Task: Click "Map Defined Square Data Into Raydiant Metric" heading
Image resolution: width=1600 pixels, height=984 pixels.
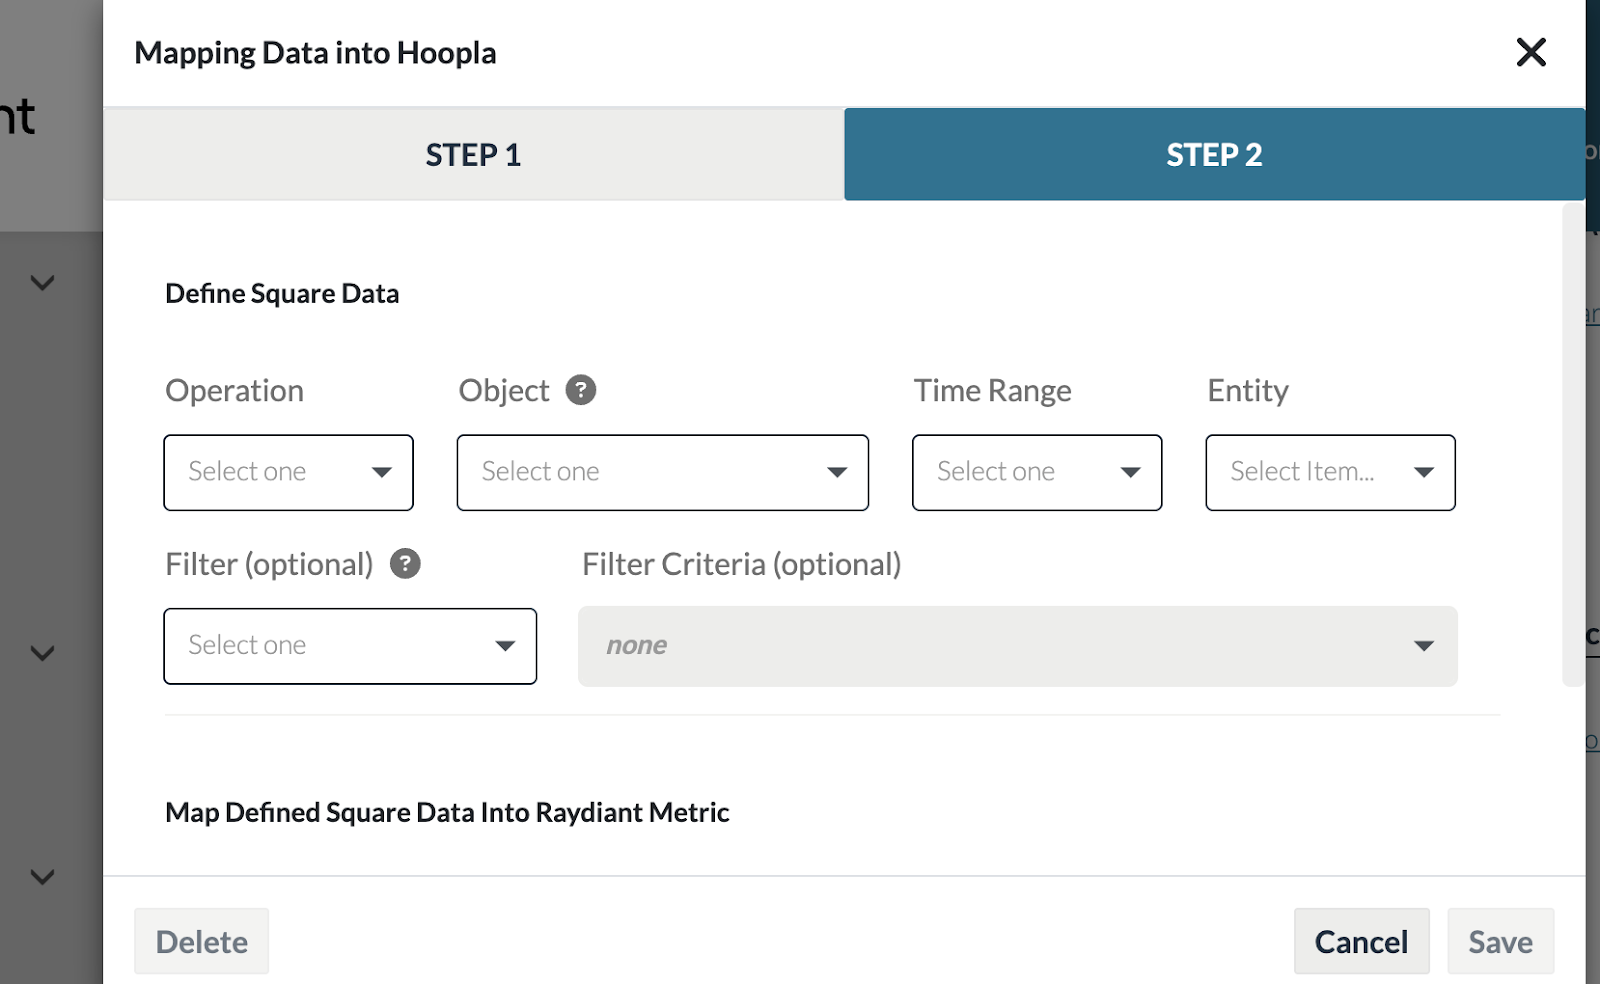Action: (447, 812)
